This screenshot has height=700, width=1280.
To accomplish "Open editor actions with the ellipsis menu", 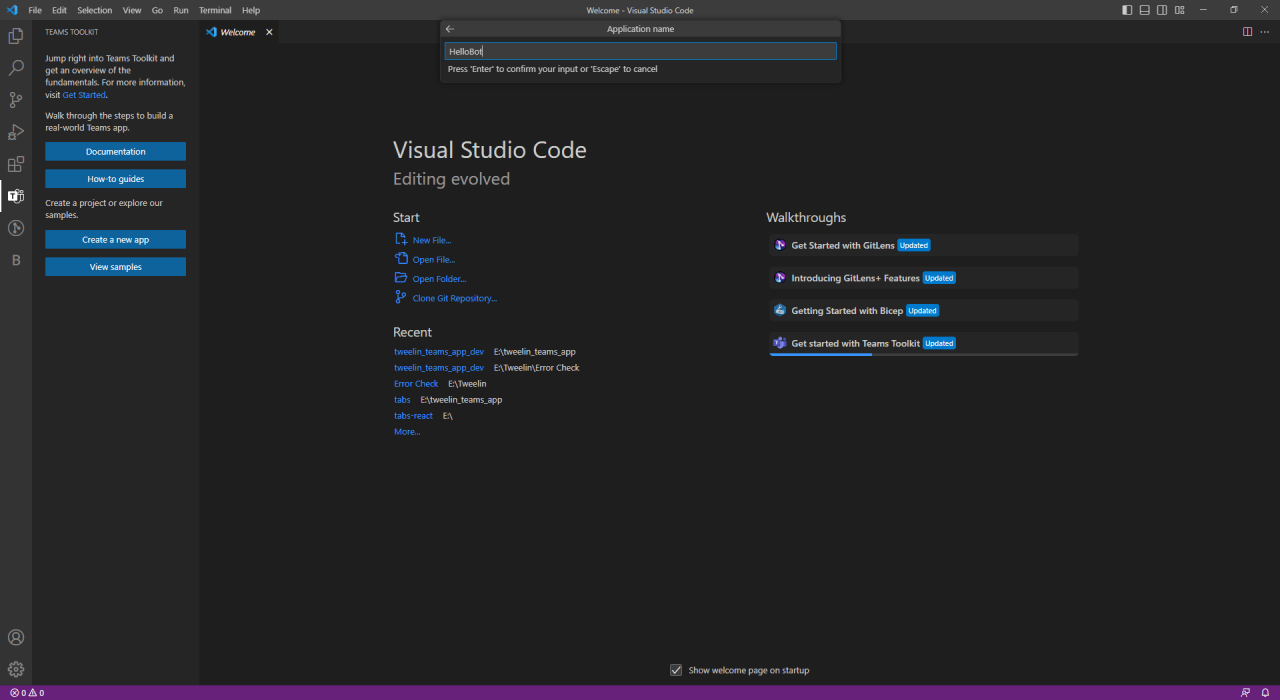I will pyautogui.click(x=1264, y=31).
